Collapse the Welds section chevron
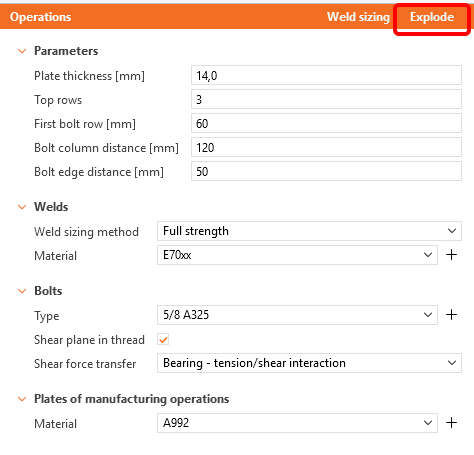The width and height of the screenshot is (474, 455). [x=22, y=207]
